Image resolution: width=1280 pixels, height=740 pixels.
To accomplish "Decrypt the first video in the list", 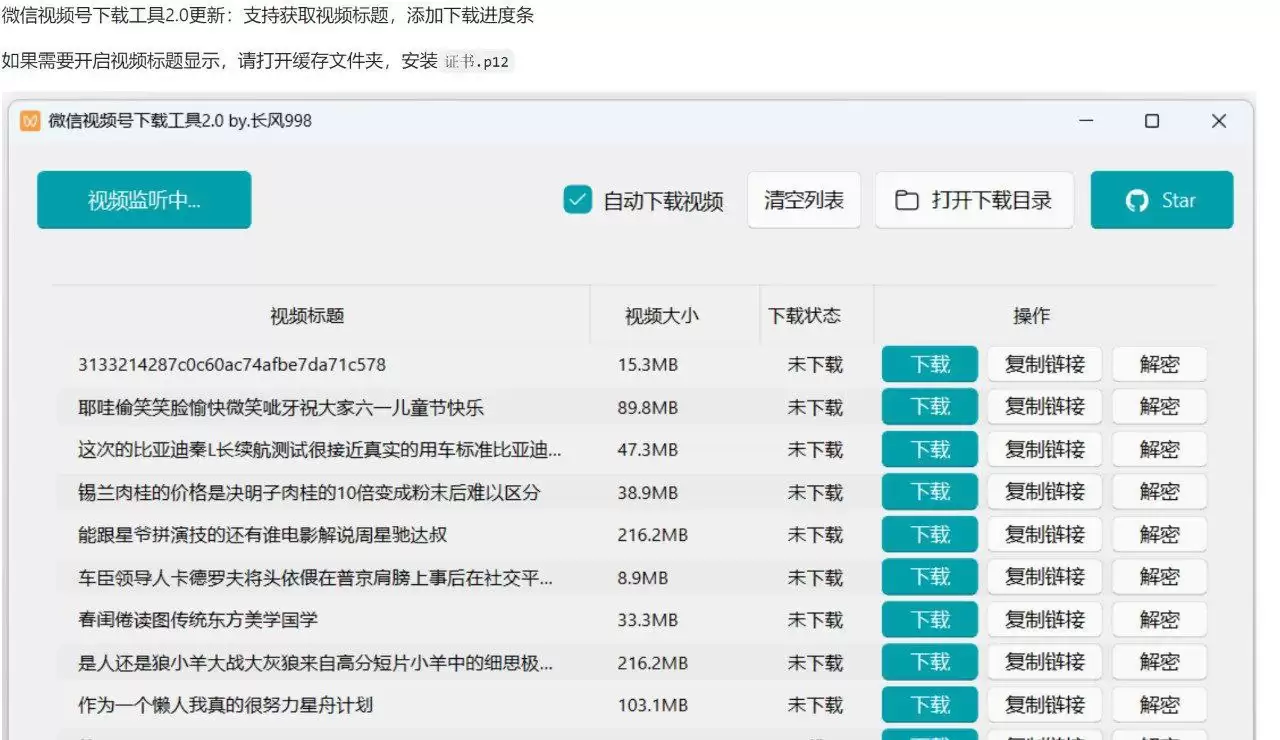I will point(1158,364).
